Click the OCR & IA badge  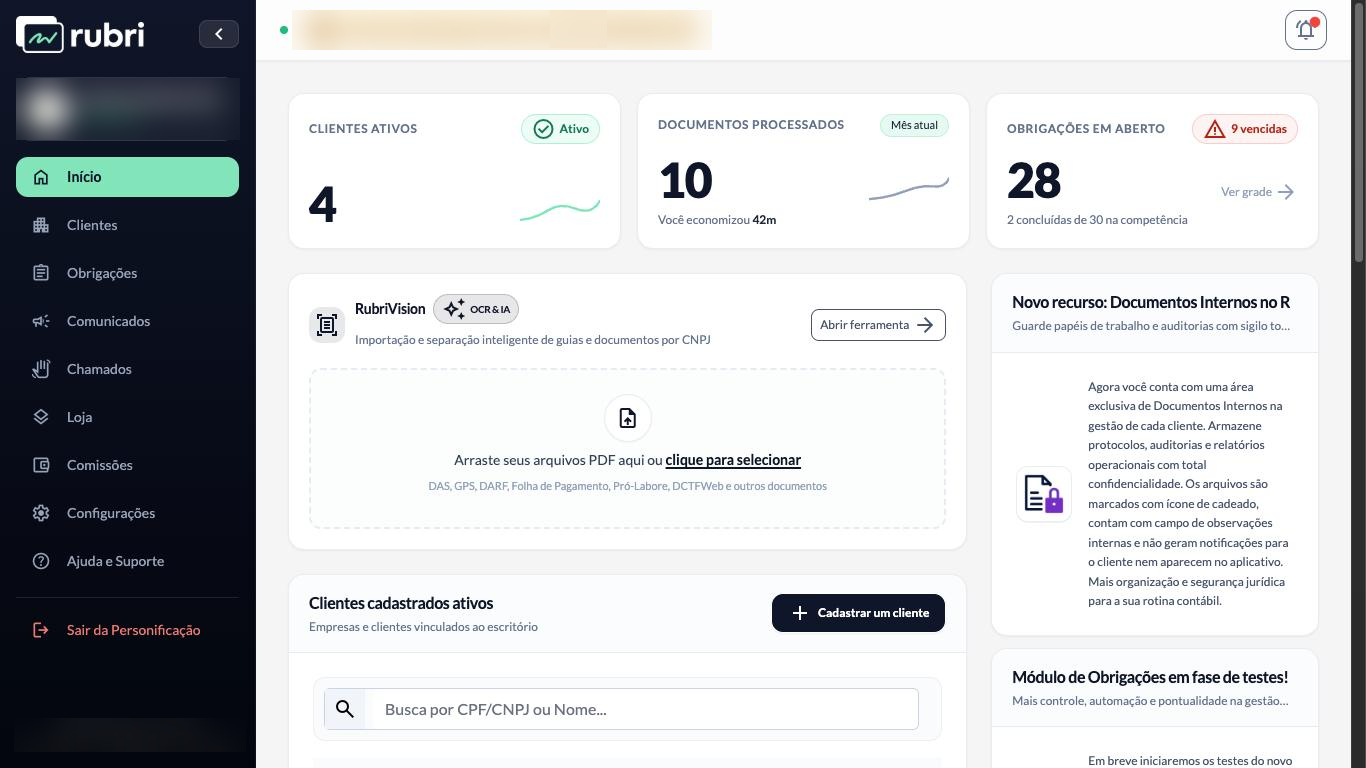476,309
